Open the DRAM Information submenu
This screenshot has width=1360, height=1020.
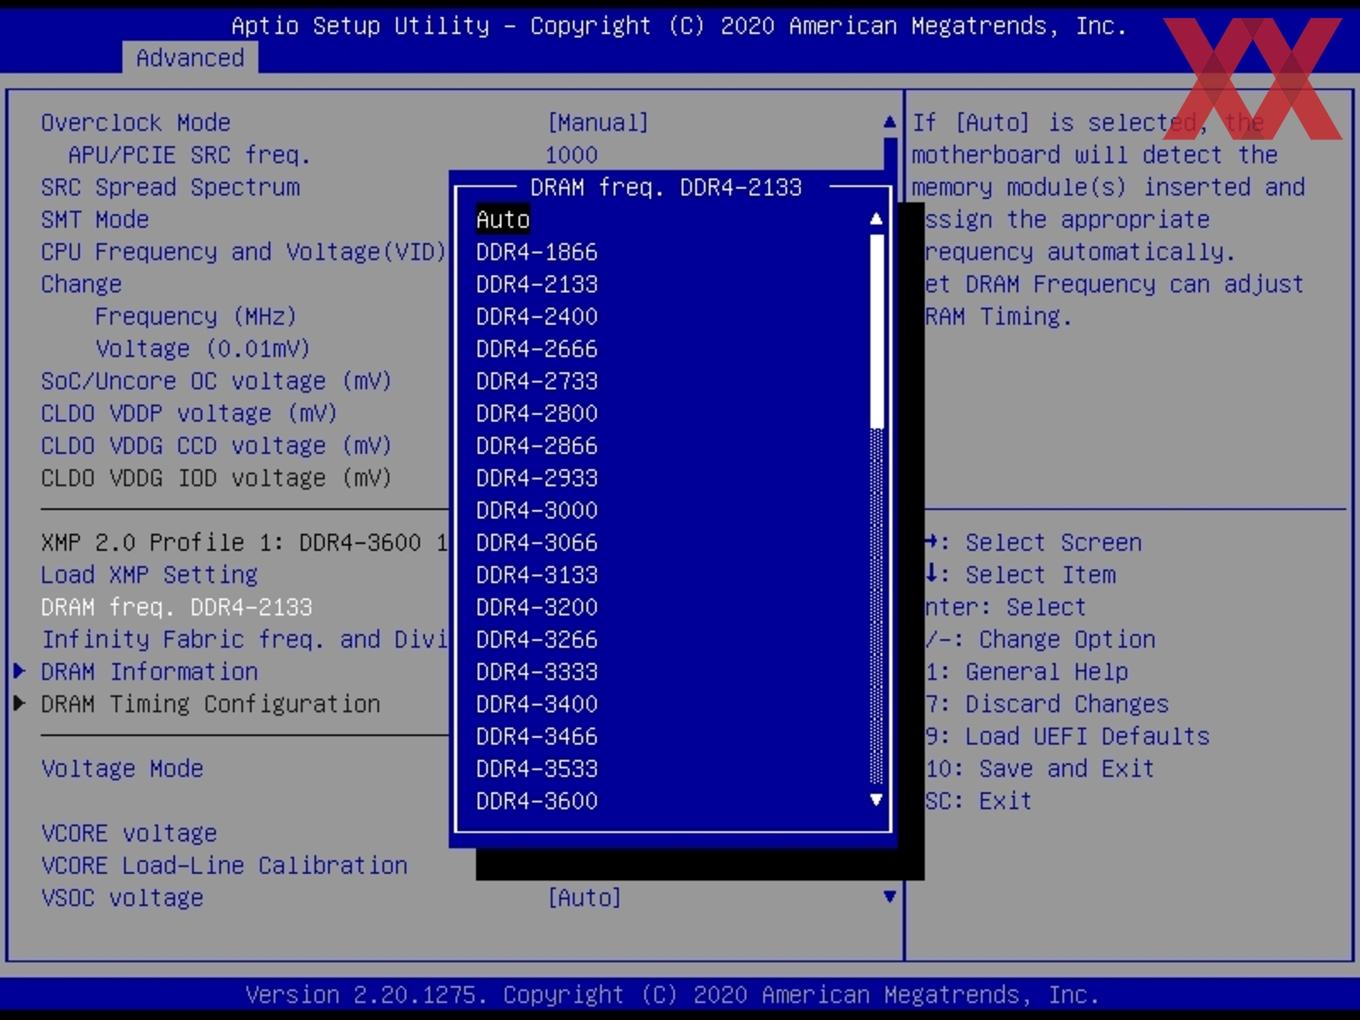click(x=149, y=672)
